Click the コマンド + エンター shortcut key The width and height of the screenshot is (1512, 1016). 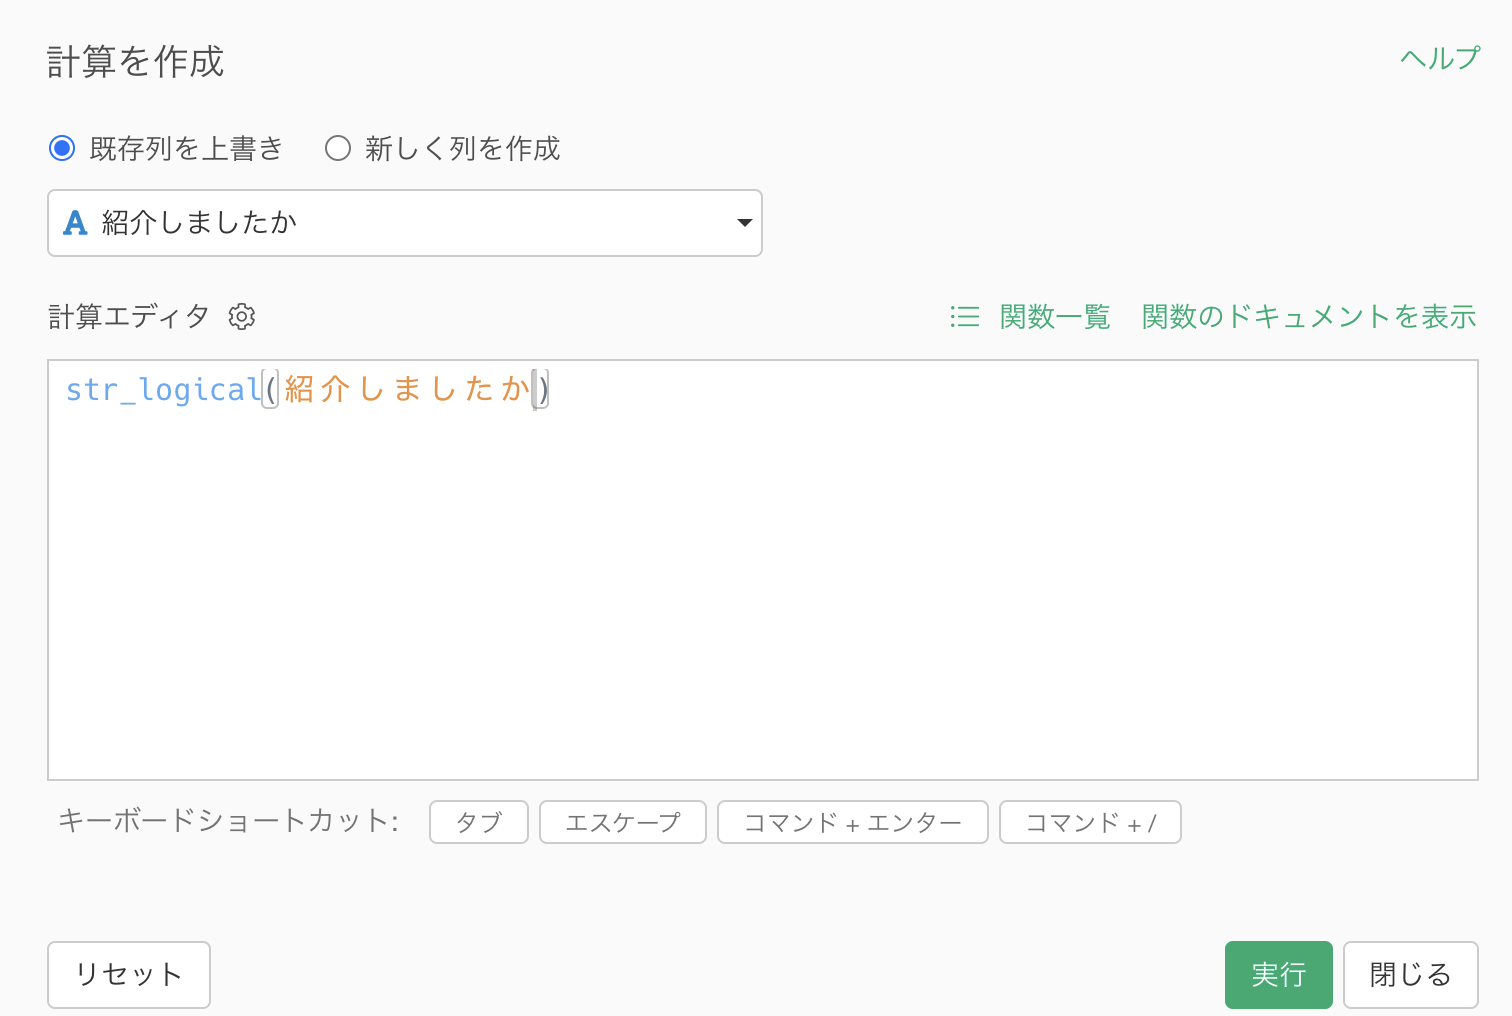point(853,822)
